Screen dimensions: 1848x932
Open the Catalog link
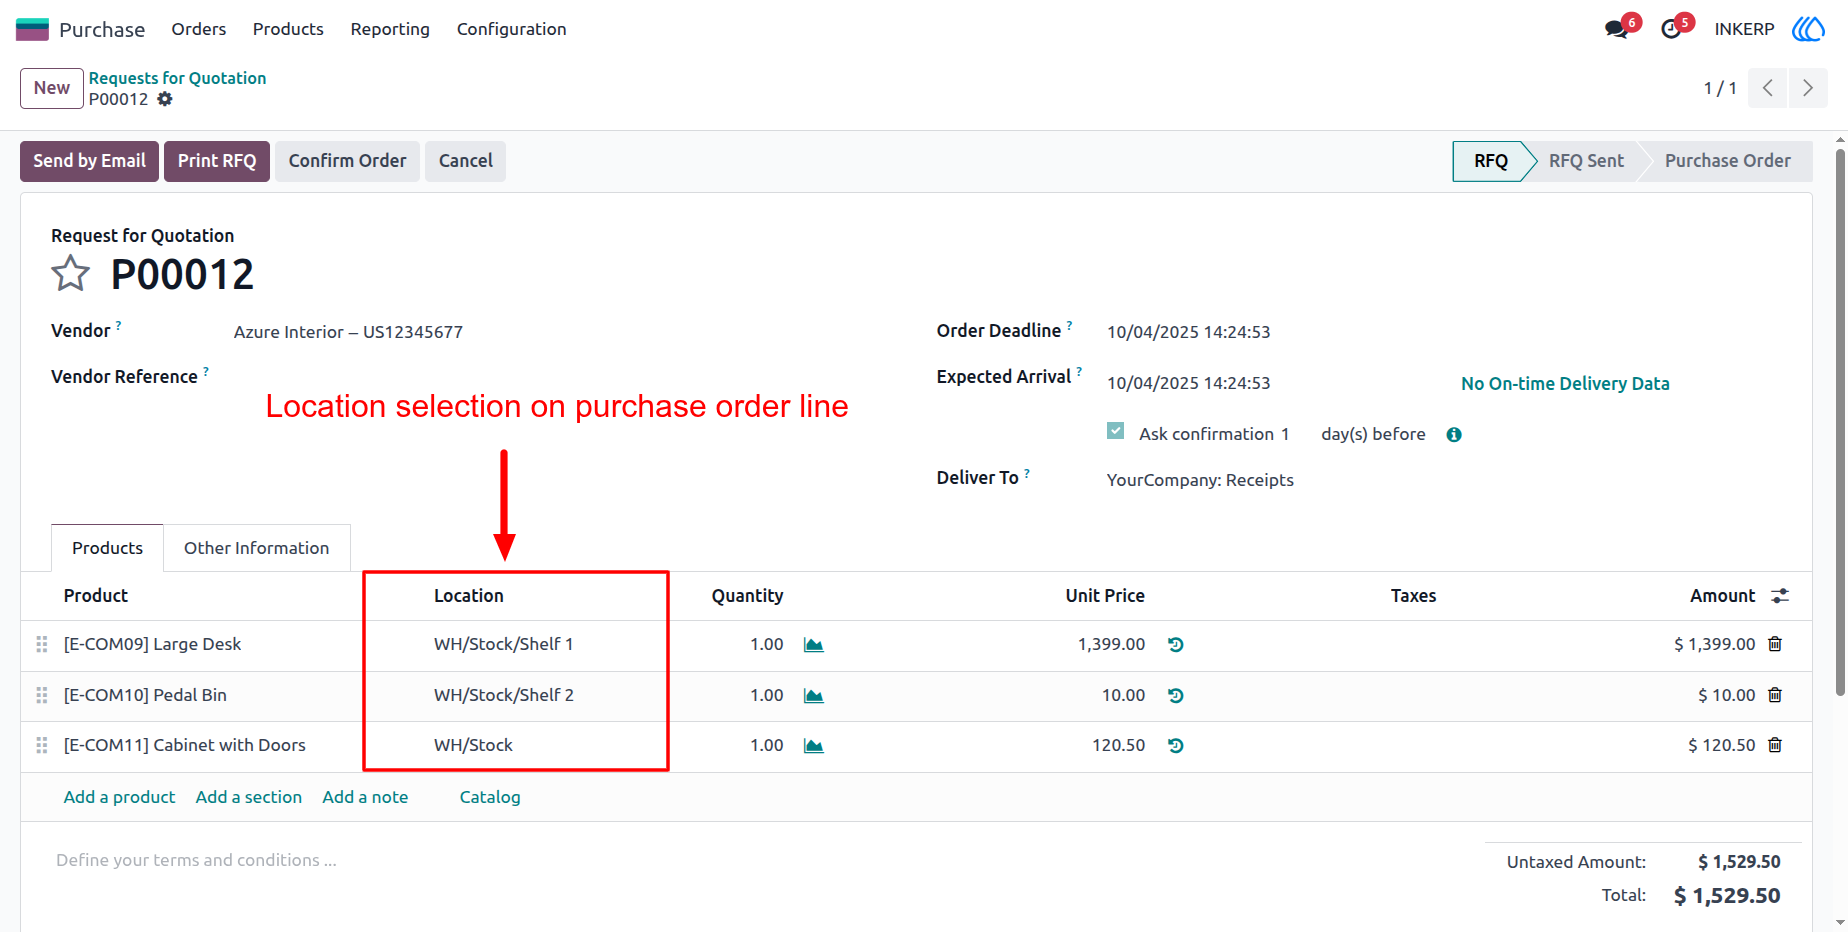click(x=490, y=797)
